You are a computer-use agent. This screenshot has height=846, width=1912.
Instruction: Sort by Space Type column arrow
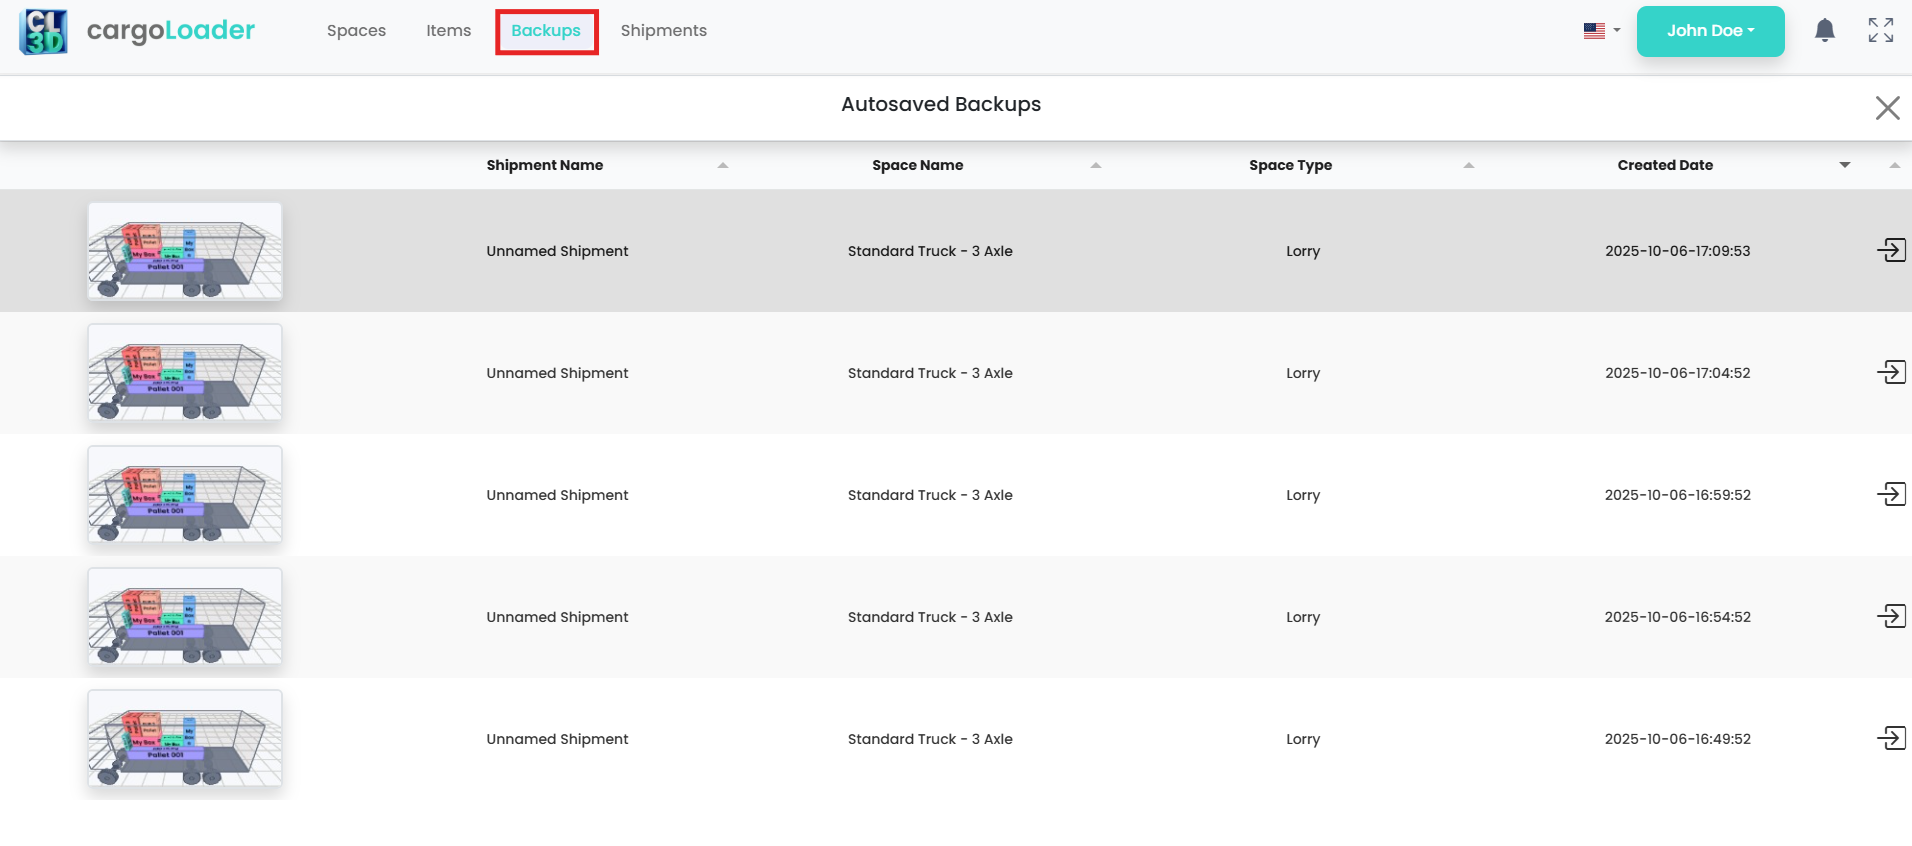tap(1468, 165)
